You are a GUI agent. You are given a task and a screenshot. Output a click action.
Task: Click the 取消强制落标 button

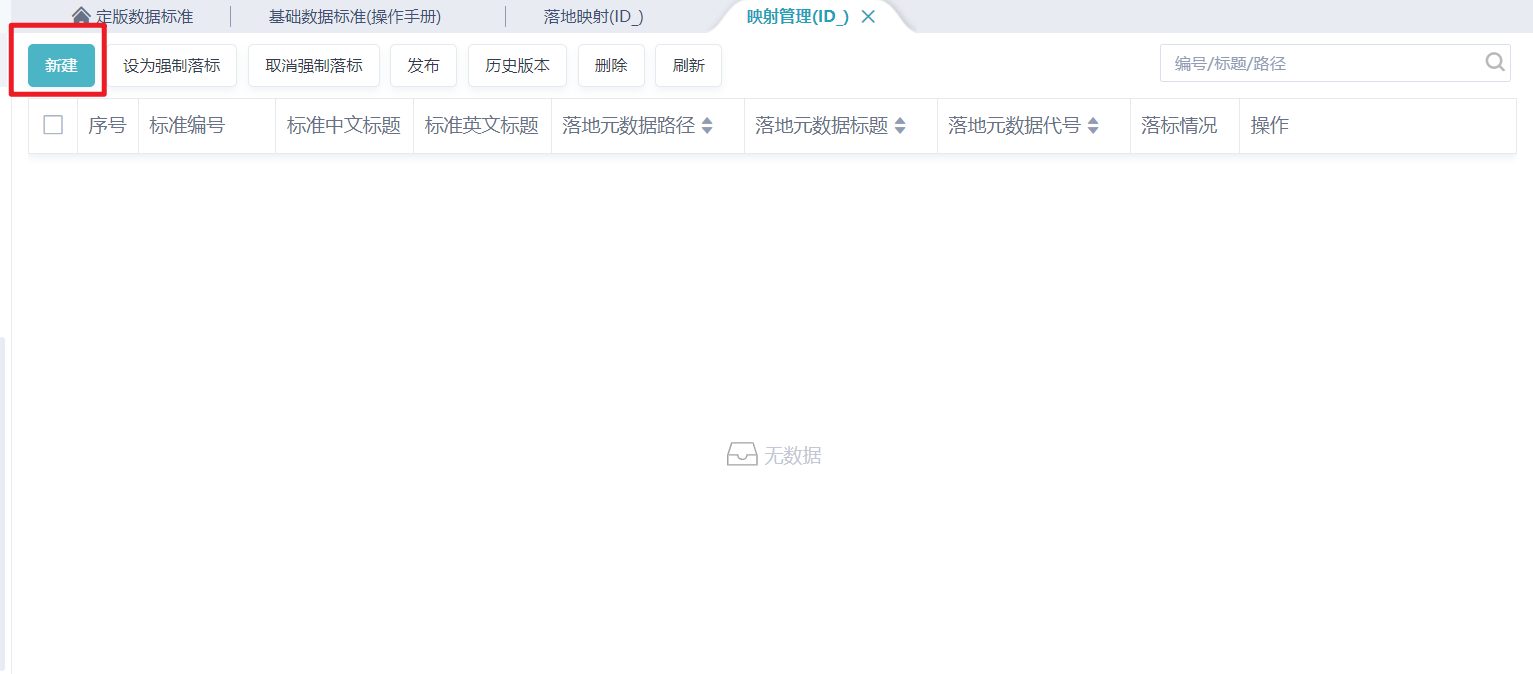(313, 64)
